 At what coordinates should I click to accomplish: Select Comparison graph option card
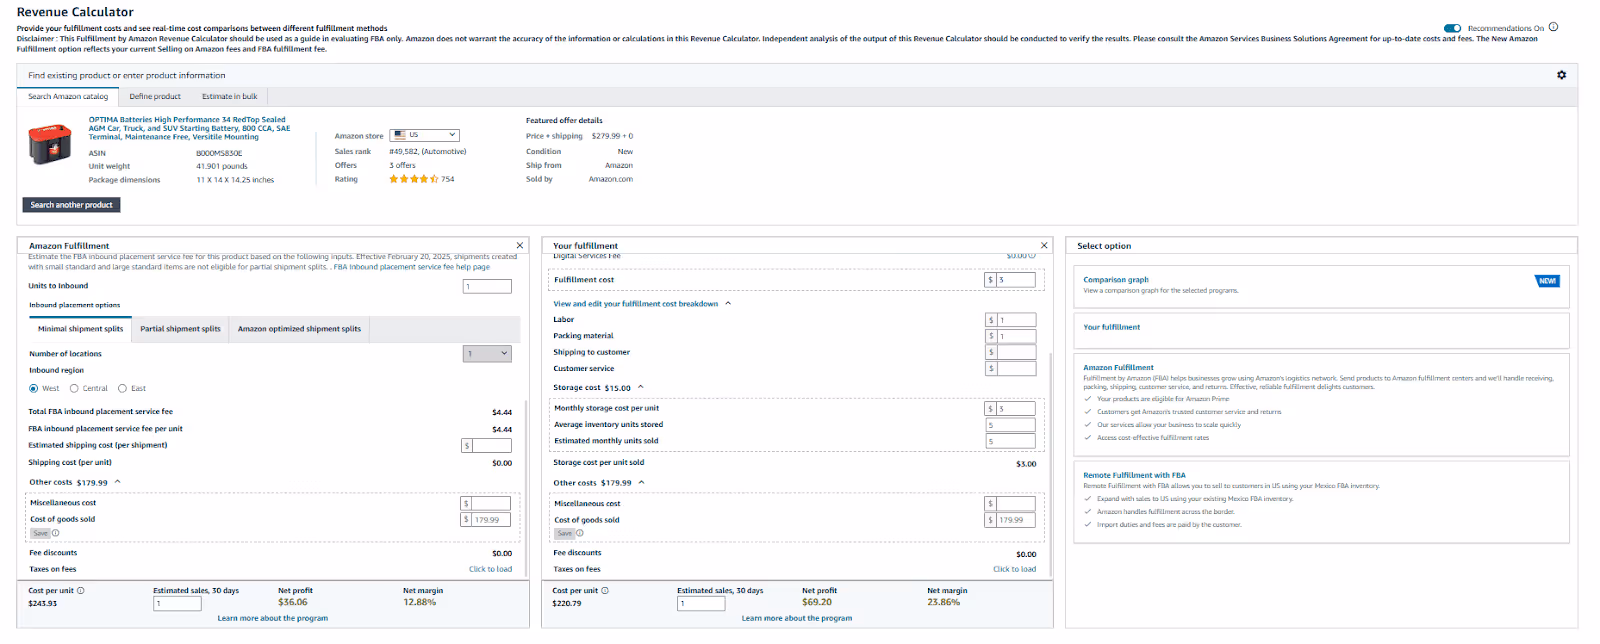pyautogui.click(x=1321, y=286)
